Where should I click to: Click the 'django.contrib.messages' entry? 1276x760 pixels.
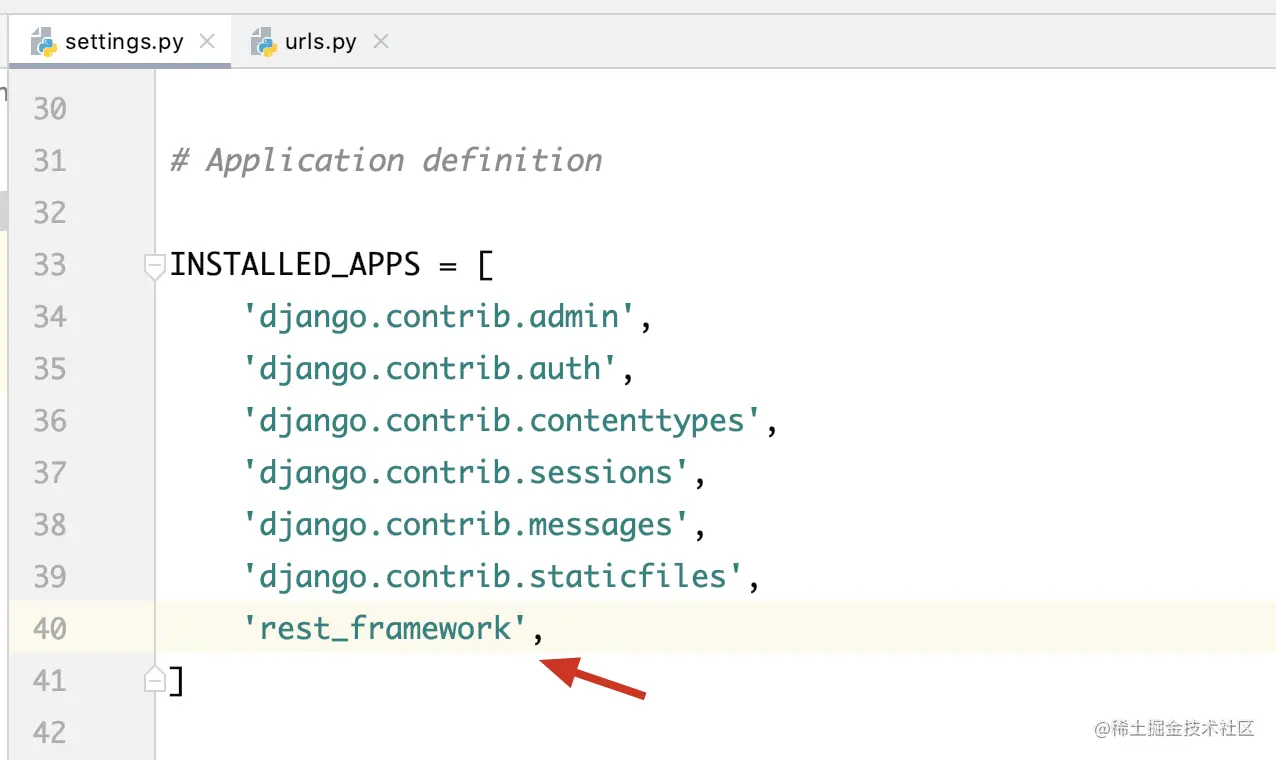[x=467, y=525]
